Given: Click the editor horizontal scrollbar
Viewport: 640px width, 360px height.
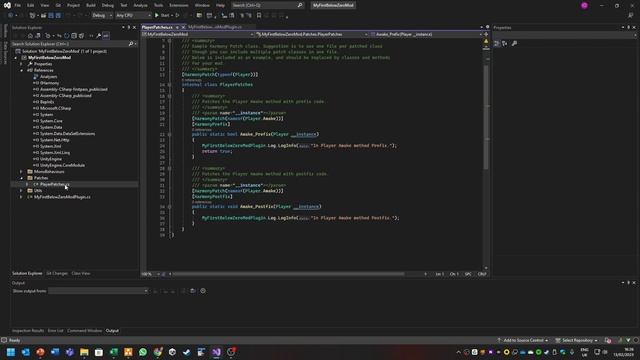Looking at the screenshot, I should point(289,274).
